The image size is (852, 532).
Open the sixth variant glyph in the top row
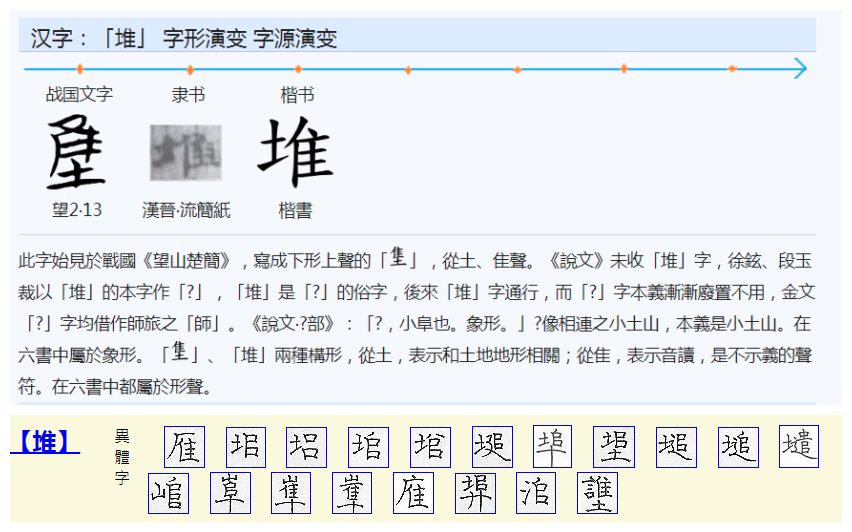click(x=492, y=447)
